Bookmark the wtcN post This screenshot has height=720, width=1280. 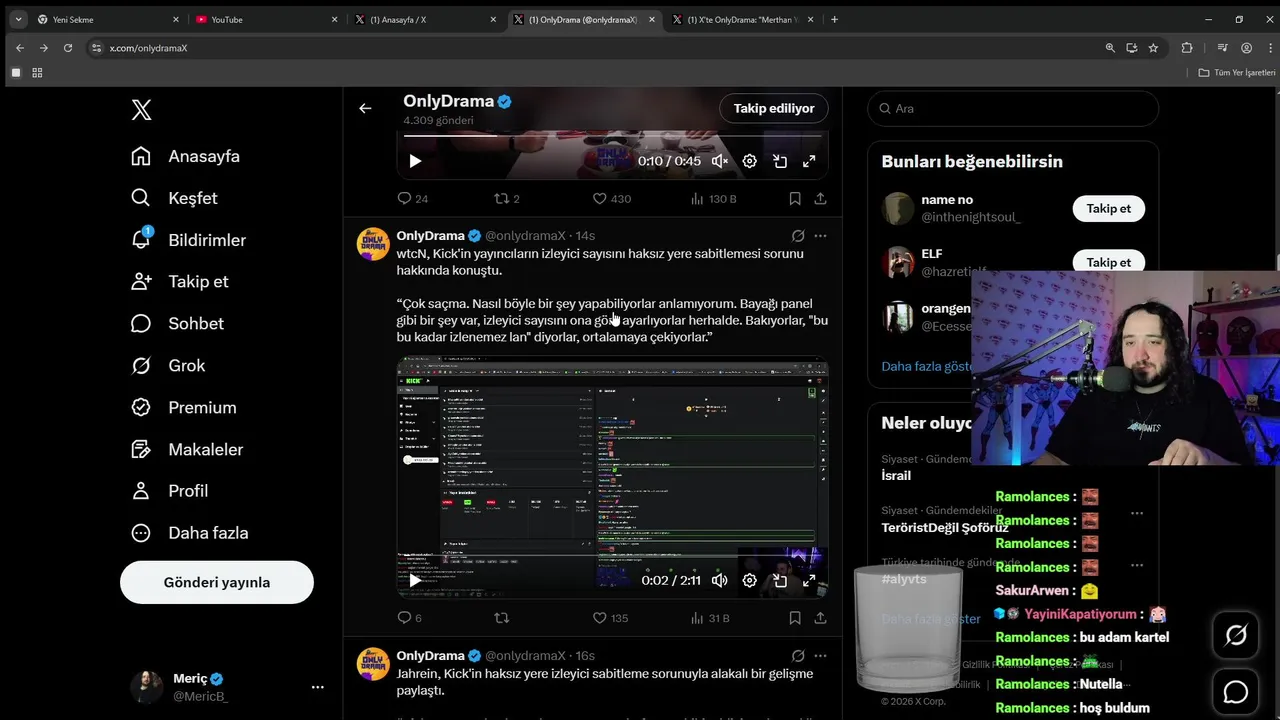[795, 618]
